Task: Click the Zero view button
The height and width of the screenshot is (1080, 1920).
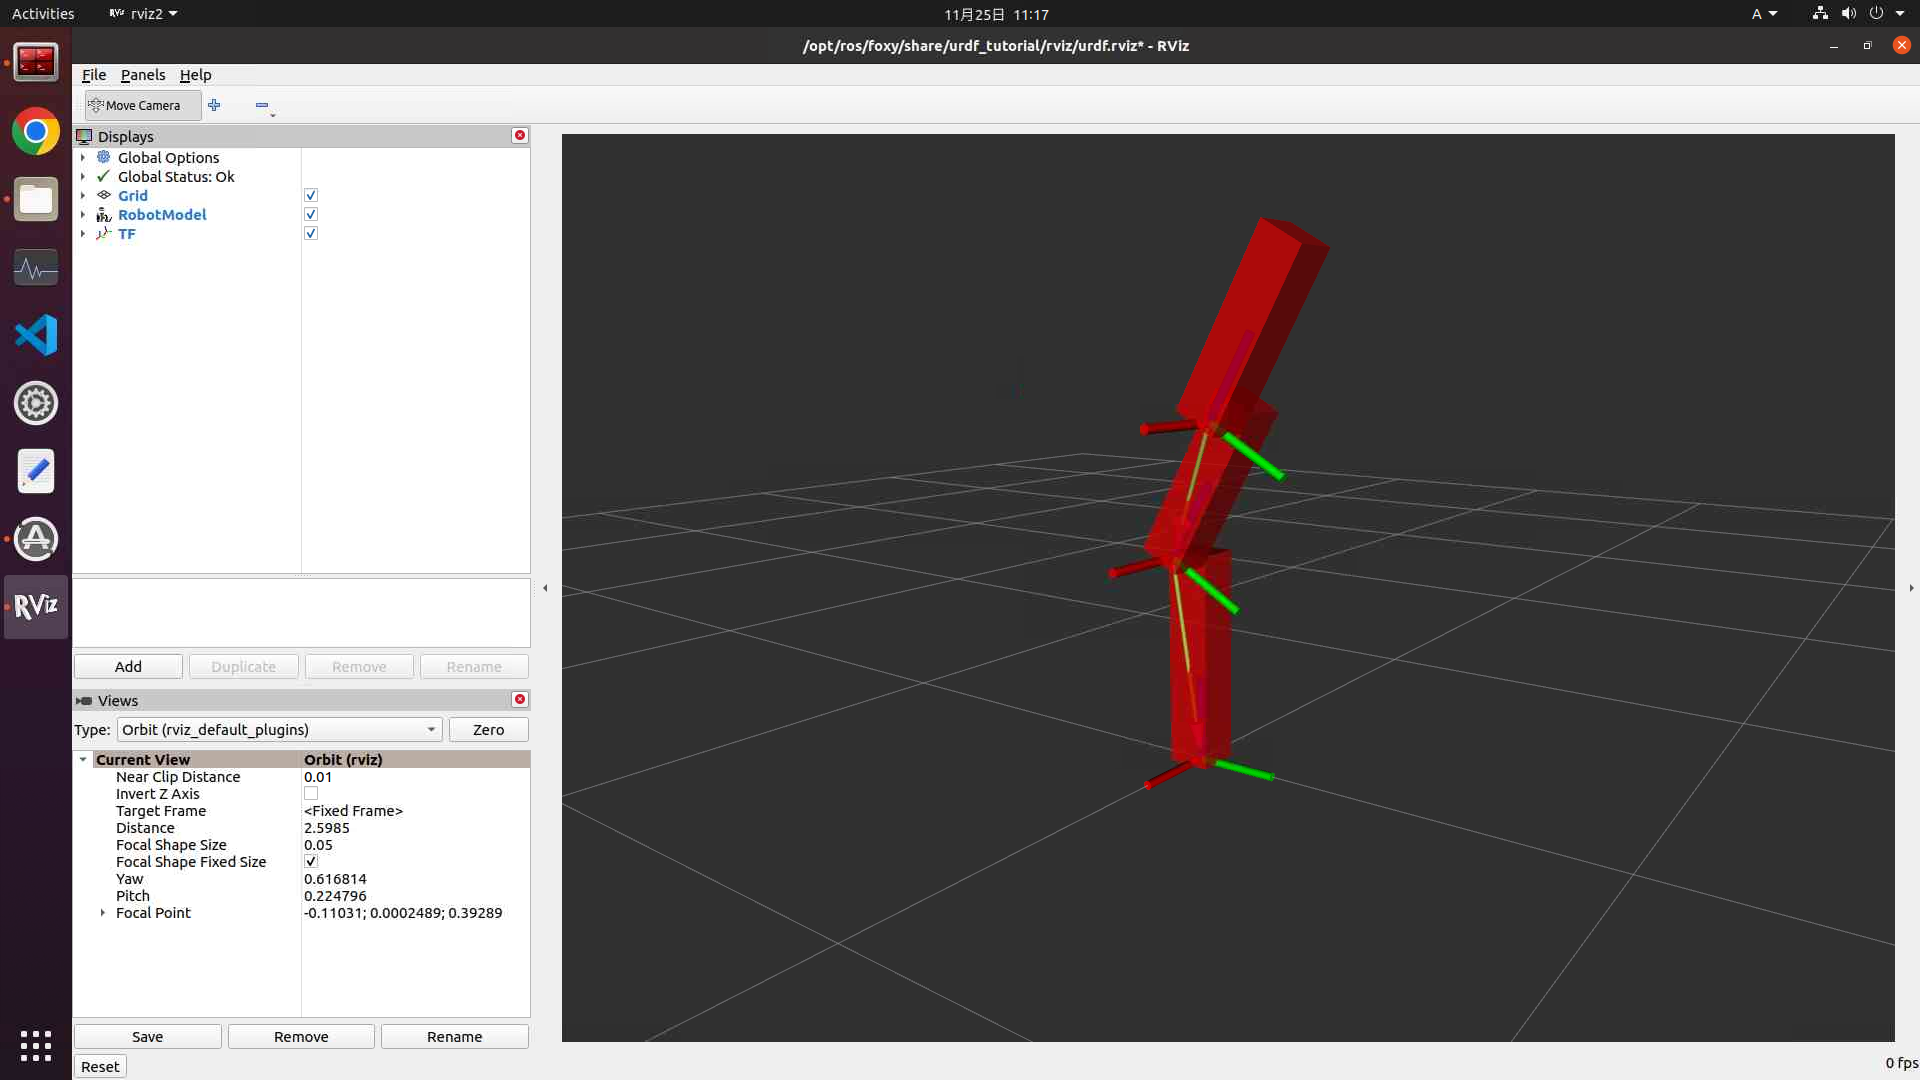Action: (x=488, y=730)
